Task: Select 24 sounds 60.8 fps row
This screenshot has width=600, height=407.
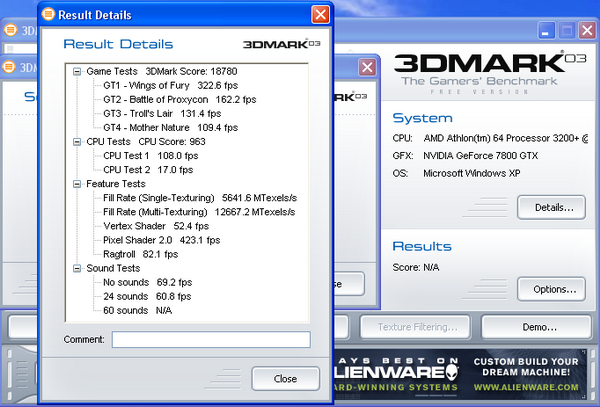Action: click(147, 296)
